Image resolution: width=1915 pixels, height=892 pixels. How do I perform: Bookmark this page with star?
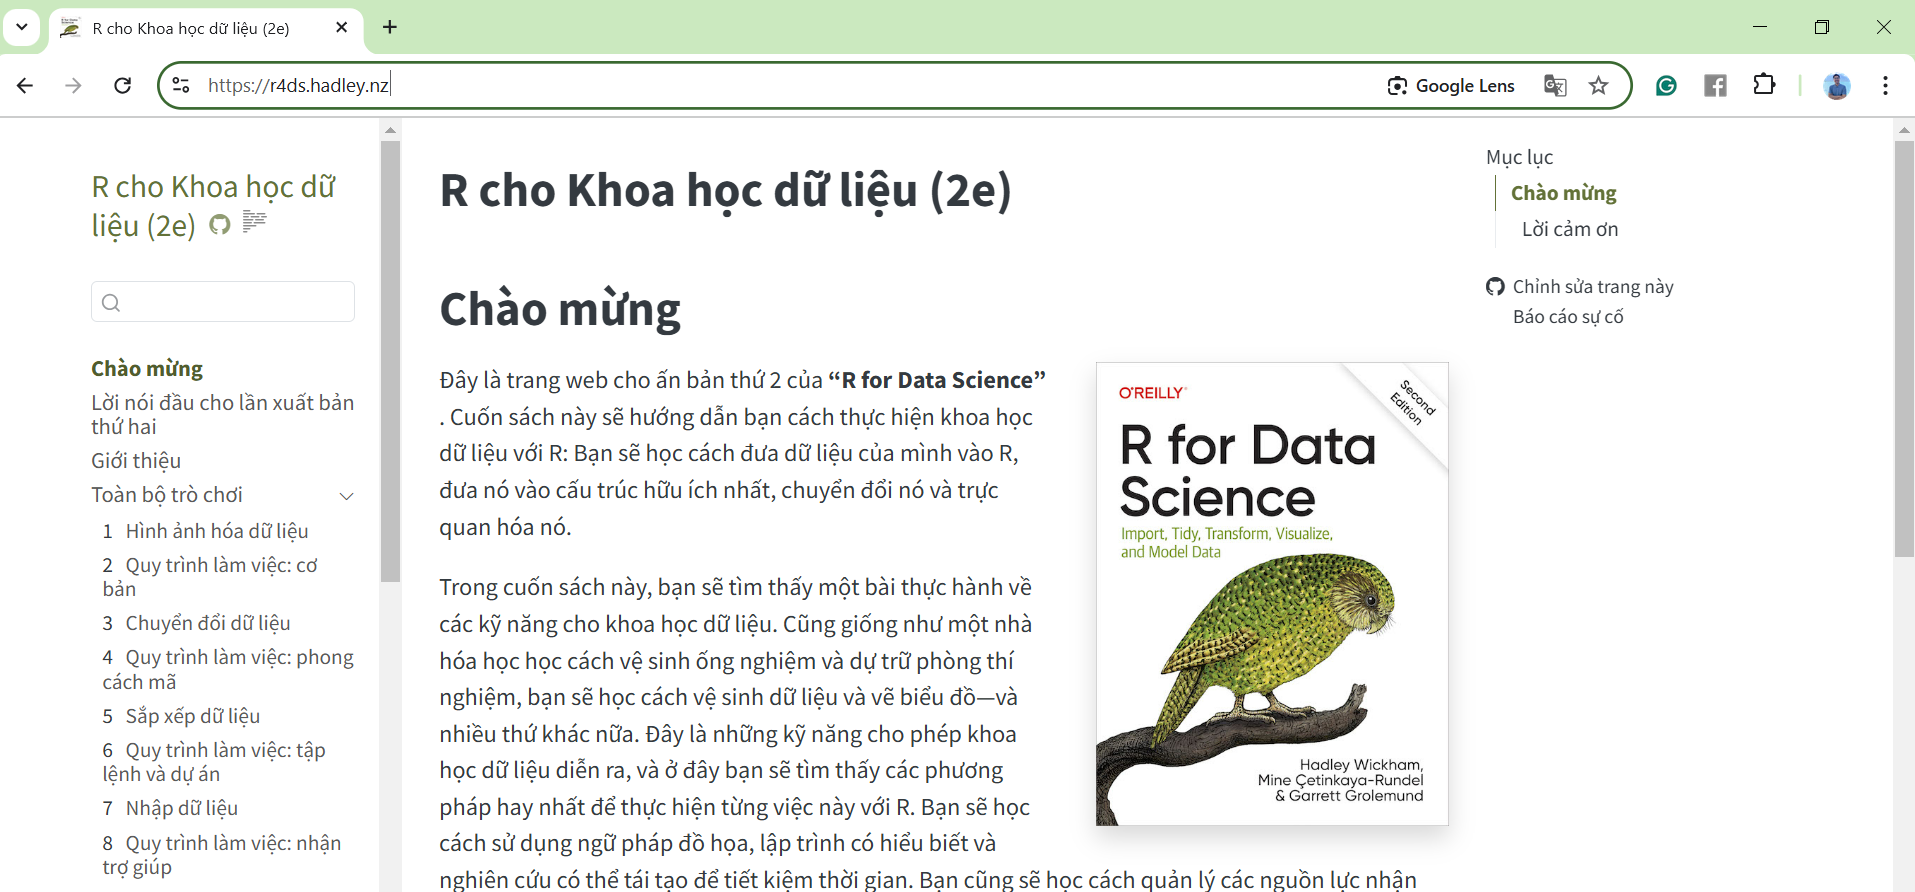1599,86
